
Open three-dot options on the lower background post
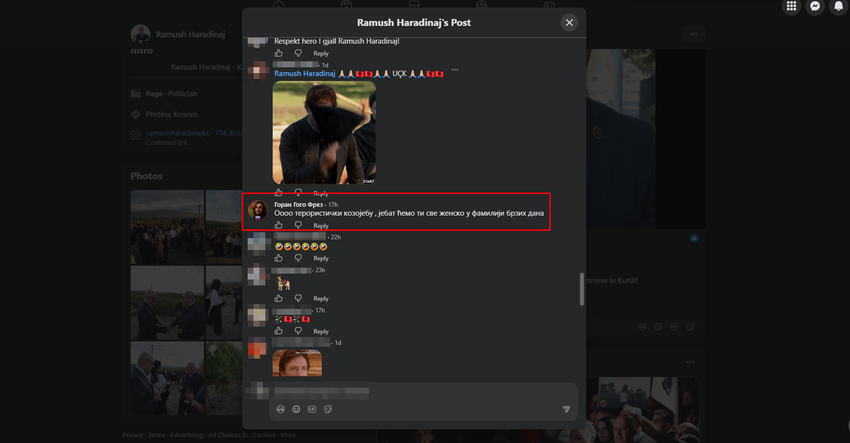[x=691, y=362]
